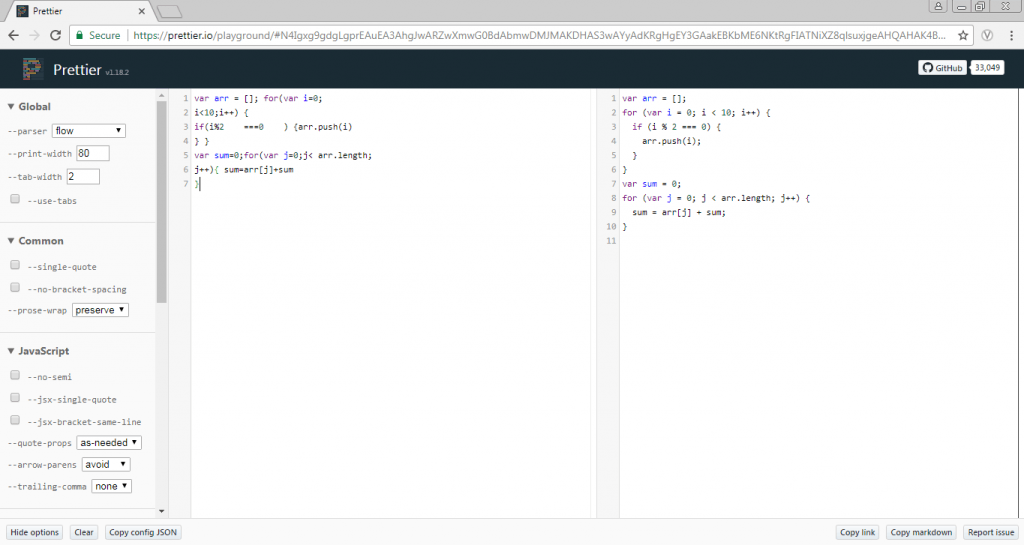Open the --arrow-parens avoid dropdown
Image resolution: width=1024 pixels, height=545 pixels.
pyautogui.click(x=106, y=465)
